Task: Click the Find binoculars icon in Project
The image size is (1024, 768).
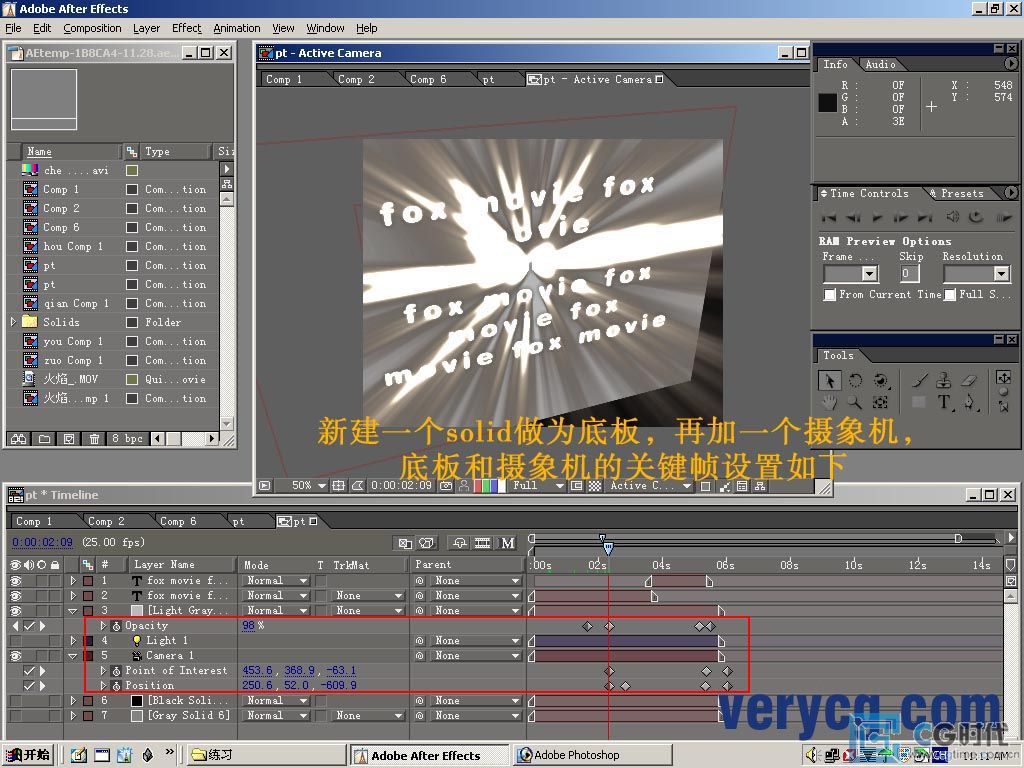Action: (19, 439)
